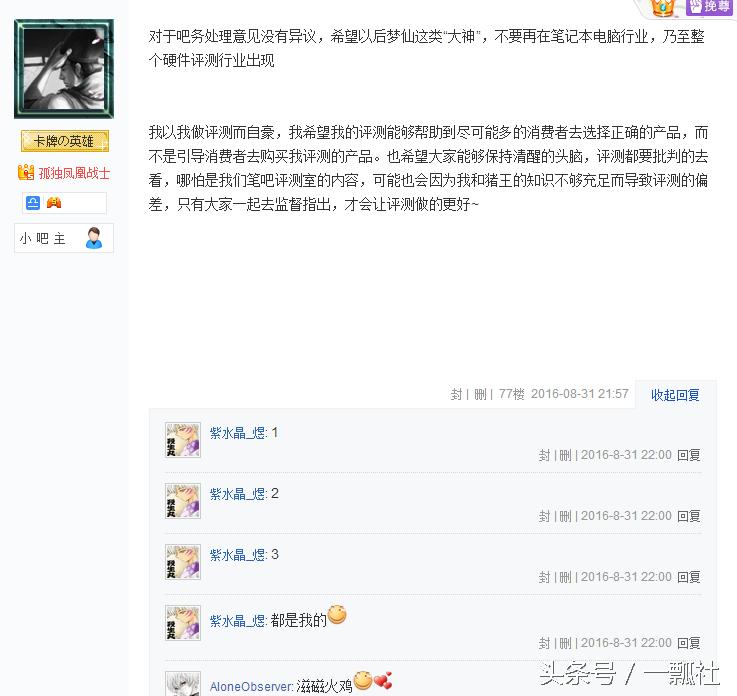Click the 小吧主 moderator person icon
This screenshot has height=696, width=737.
(x=94, y=238)
